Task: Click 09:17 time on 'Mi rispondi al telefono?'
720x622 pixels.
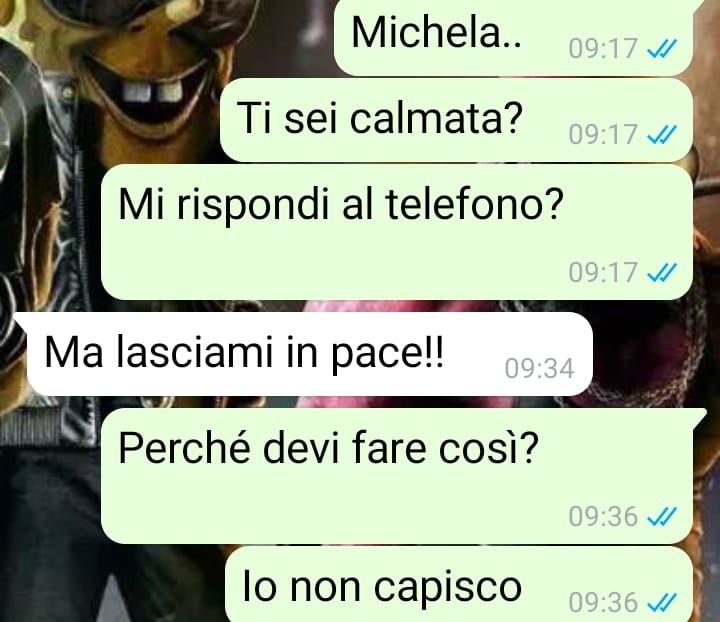Action: (603, 272)
